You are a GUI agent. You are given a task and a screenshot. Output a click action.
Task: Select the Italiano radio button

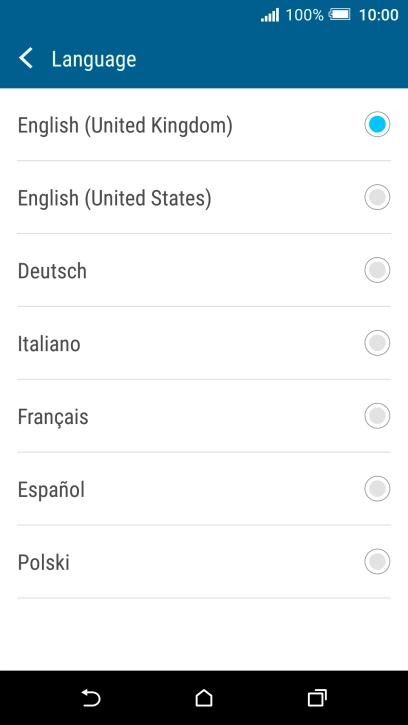pos(377,343)
